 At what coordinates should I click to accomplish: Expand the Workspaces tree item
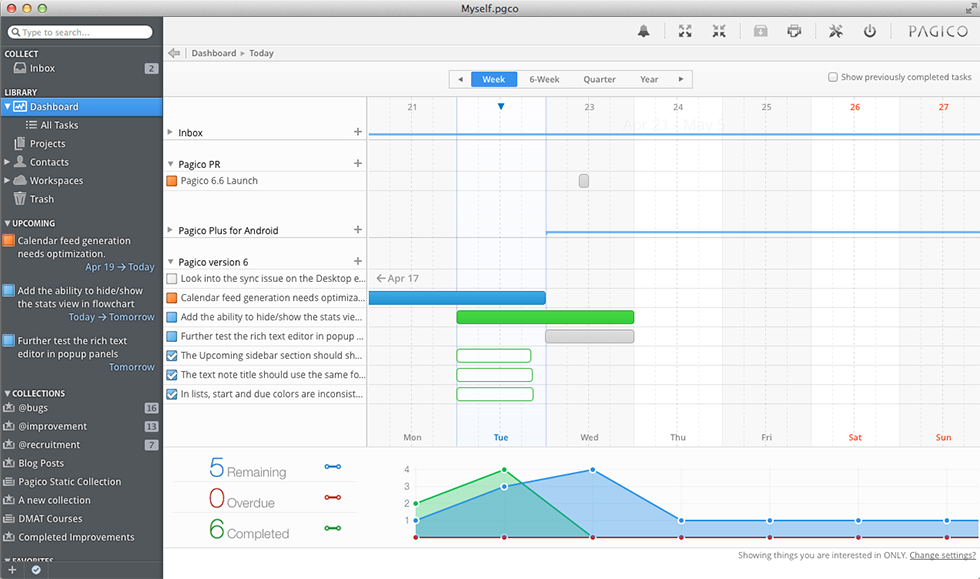(x=7, y=181)
